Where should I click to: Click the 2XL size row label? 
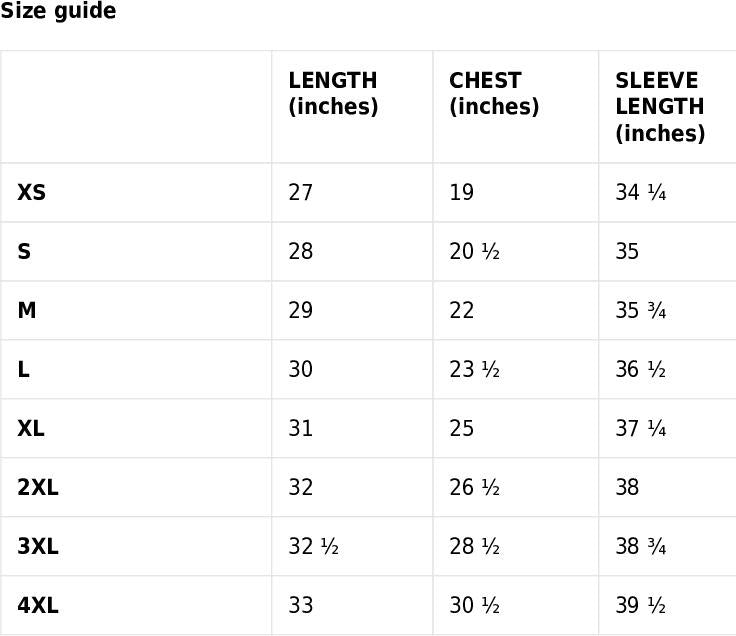(x=38, y=487)
